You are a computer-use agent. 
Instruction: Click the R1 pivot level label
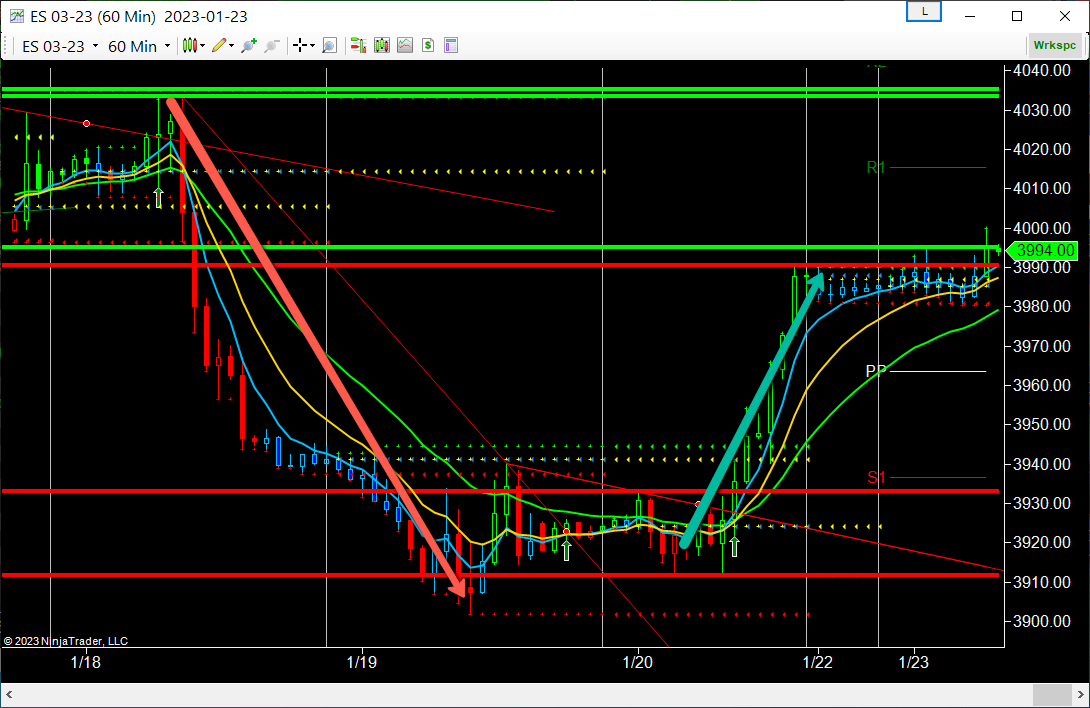tap(876, 168)
